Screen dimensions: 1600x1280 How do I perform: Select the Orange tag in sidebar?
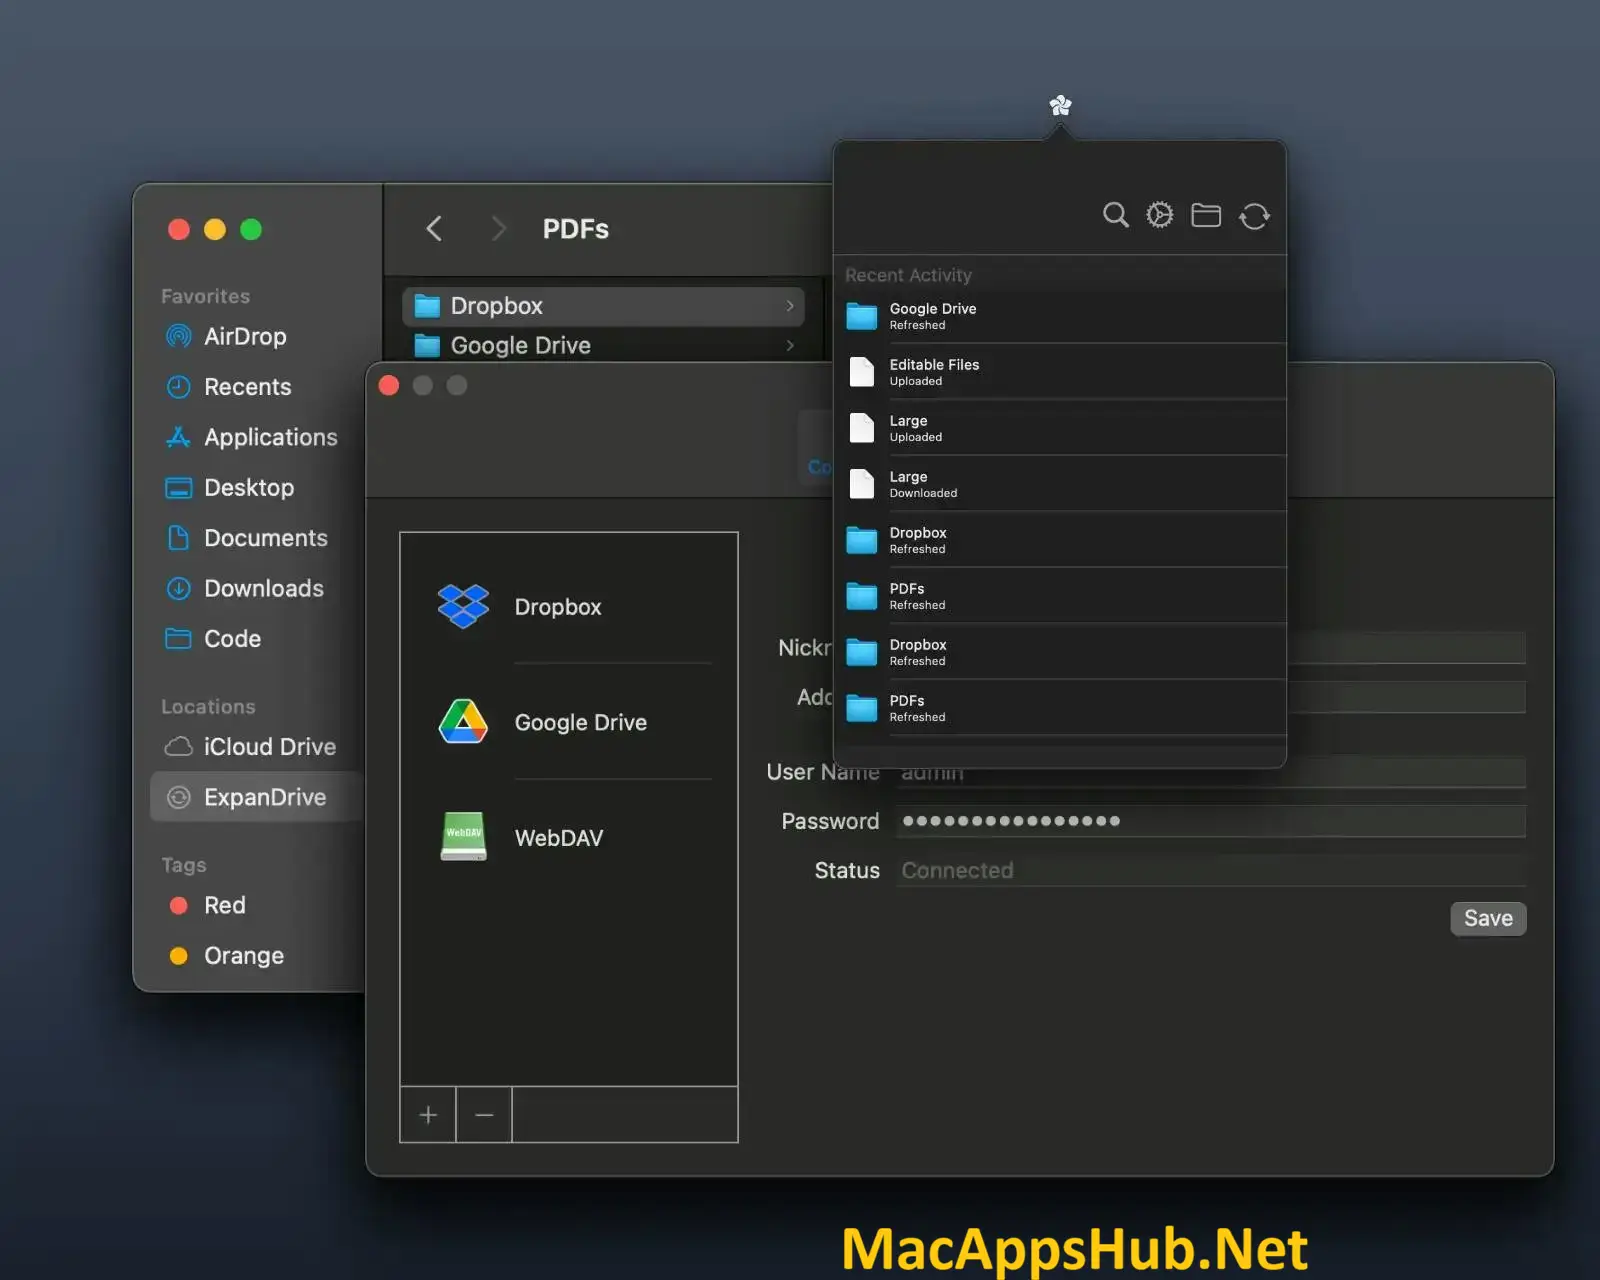[243, 956]
